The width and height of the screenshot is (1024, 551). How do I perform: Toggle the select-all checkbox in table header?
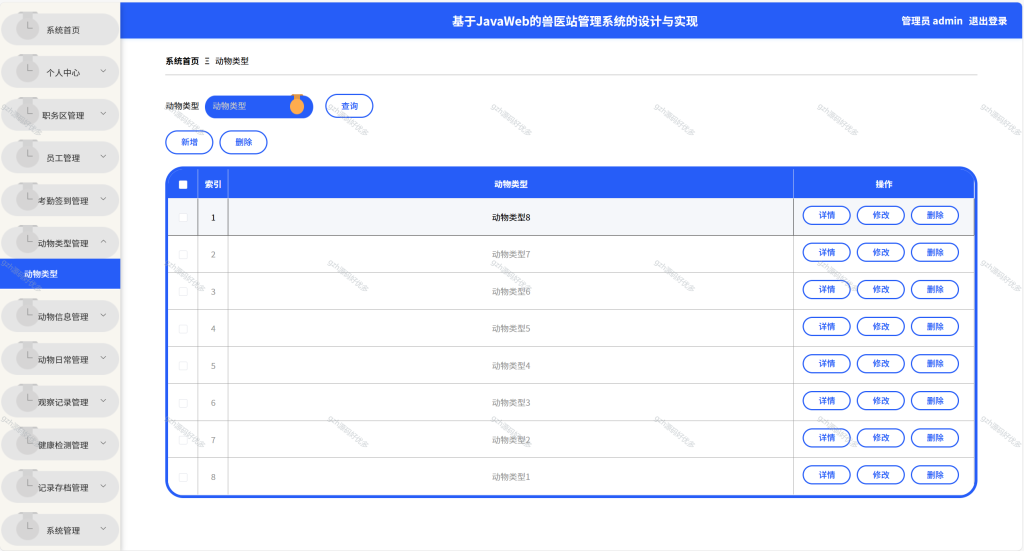tap(183, 185)
